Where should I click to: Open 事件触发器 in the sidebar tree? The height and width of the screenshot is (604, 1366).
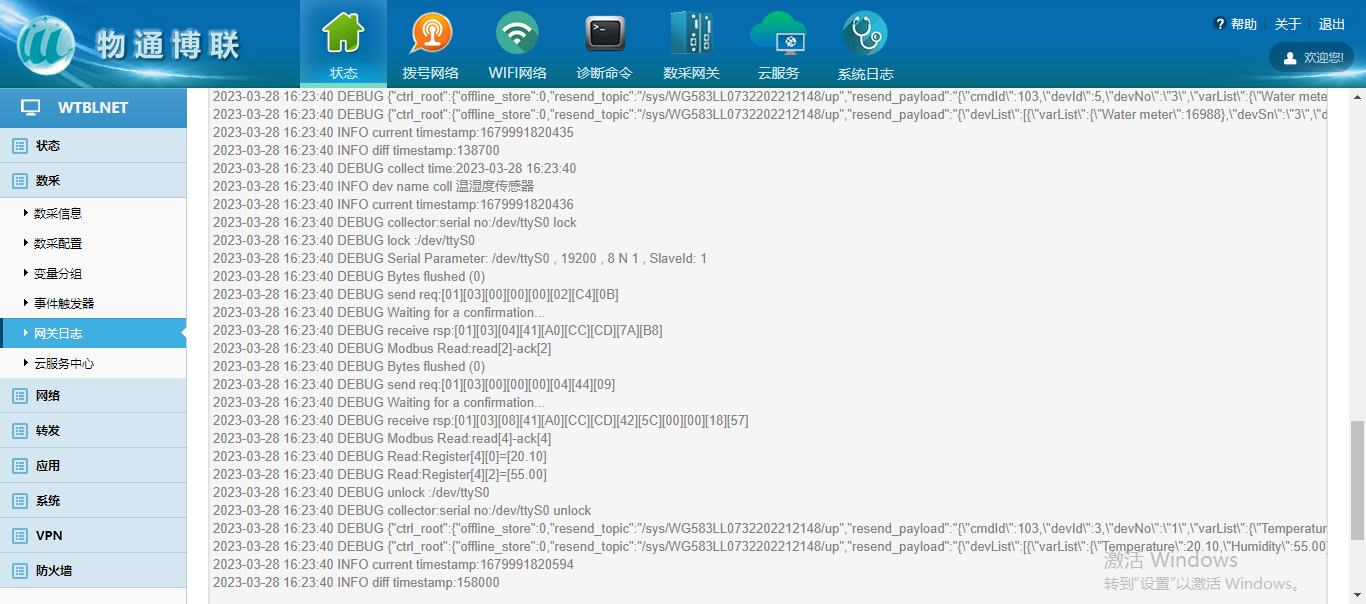64,304
